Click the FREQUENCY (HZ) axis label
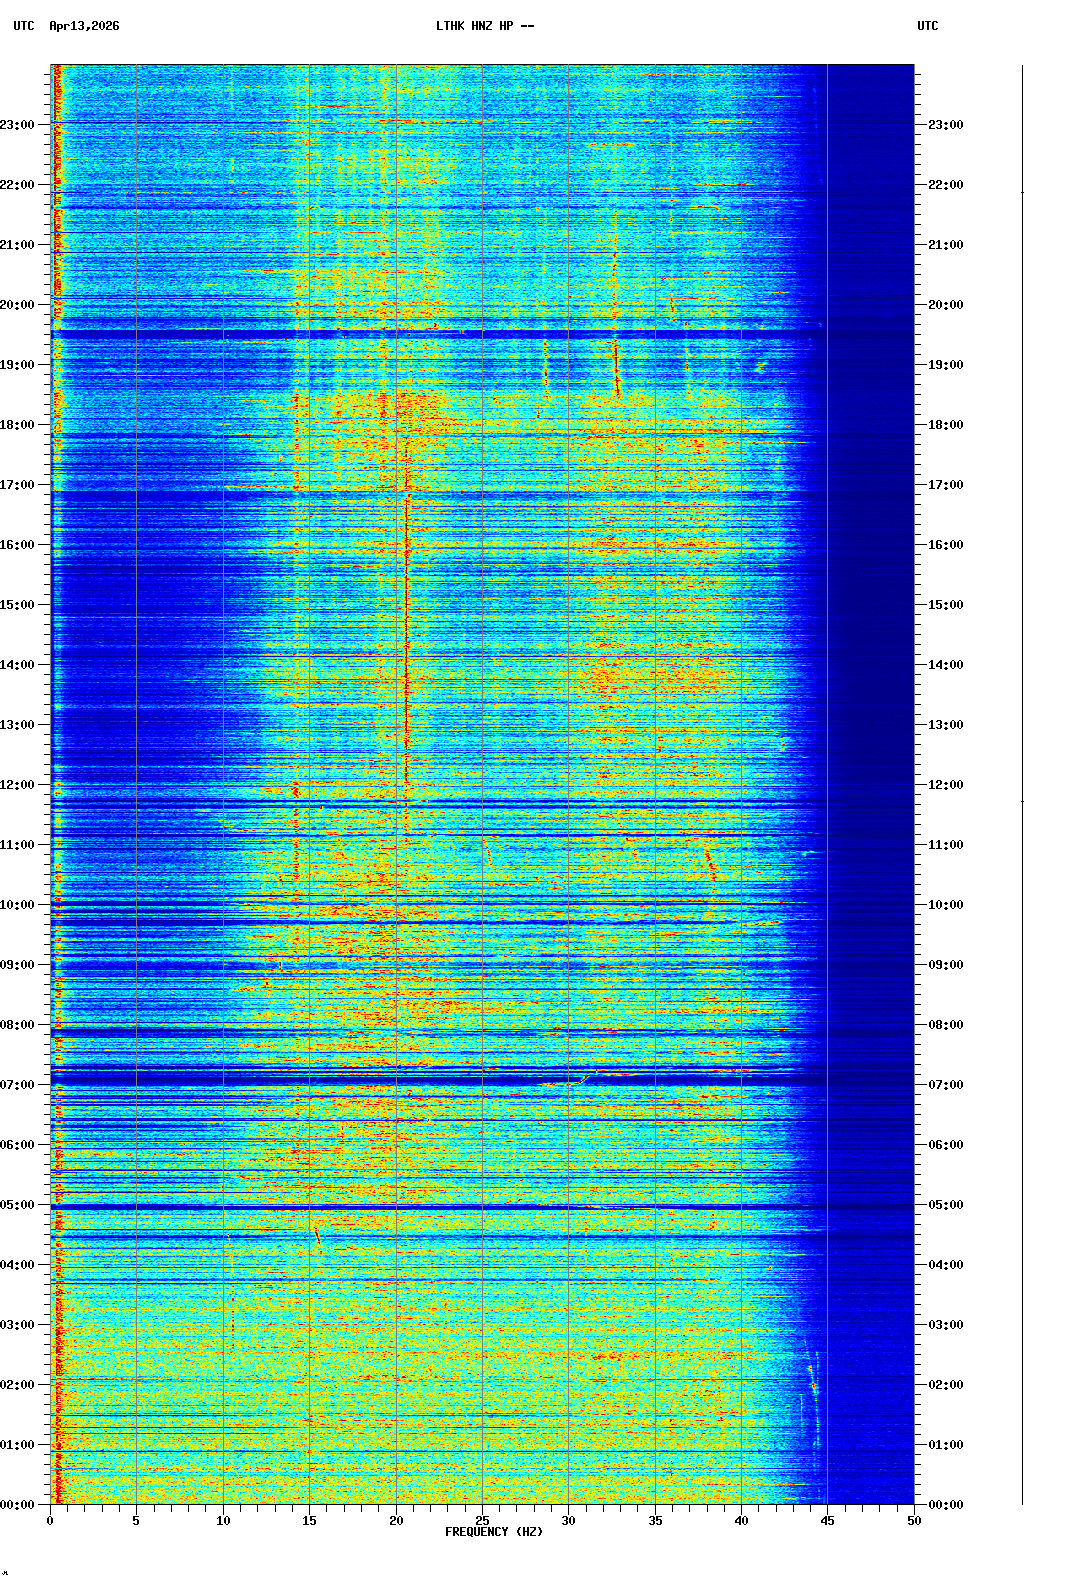This screenshot has height=1584, width=1066. point(493,1532)
